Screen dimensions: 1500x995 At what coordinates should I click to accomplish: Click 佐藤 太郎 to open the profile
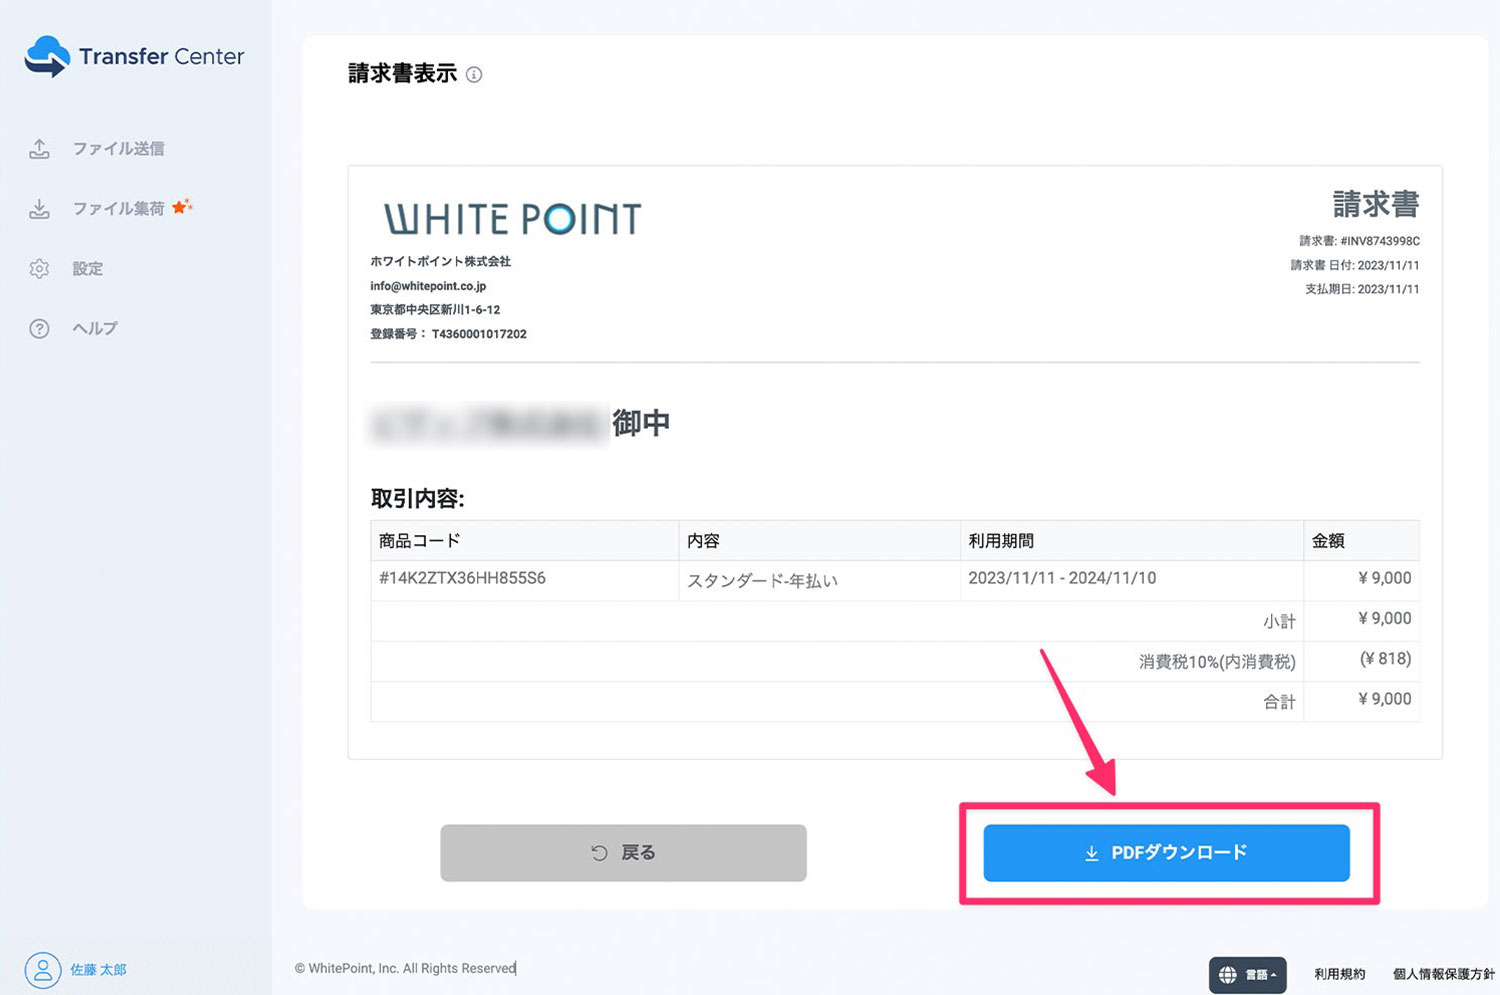(x=97, y=969)
